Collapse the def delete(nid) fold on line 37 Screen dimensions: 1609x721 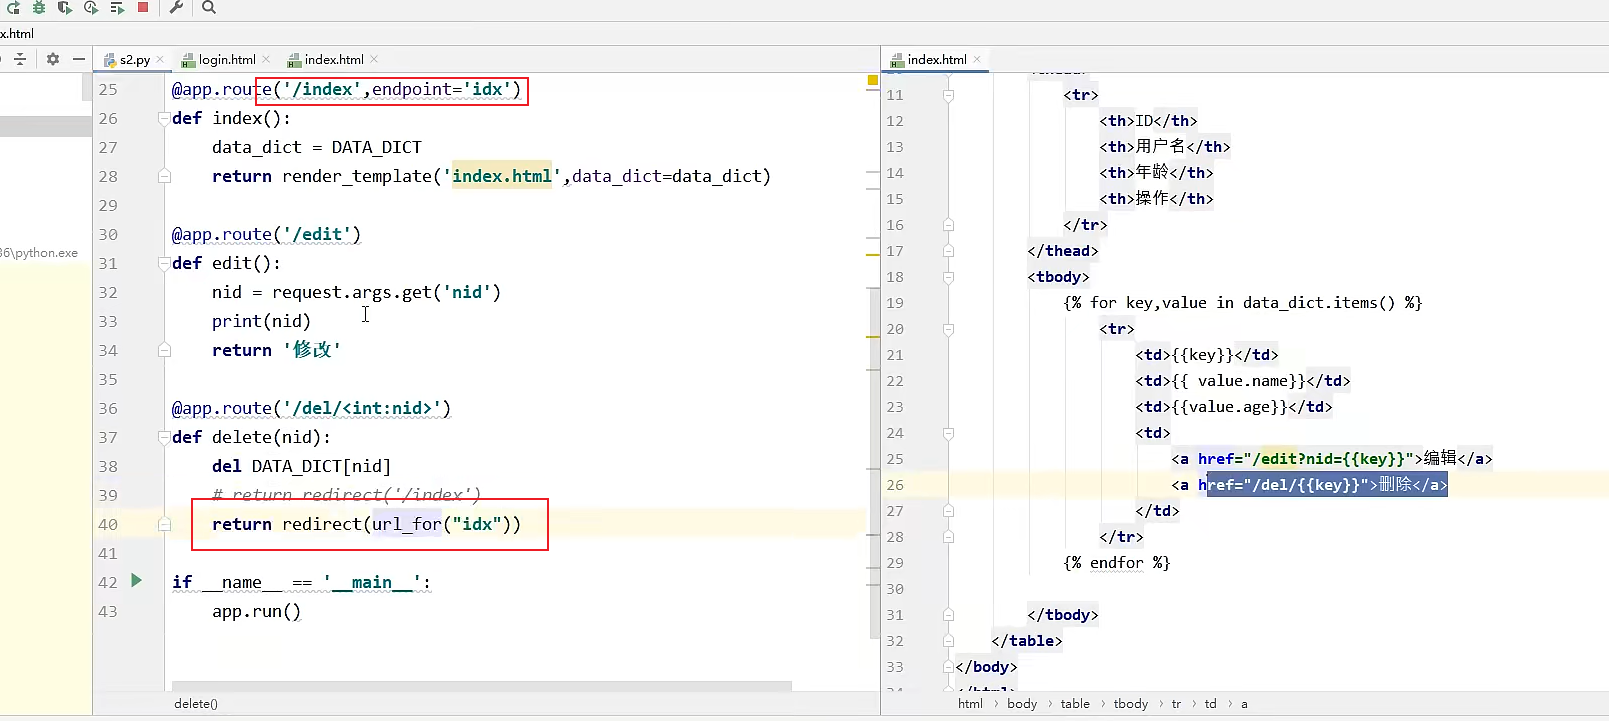(x=164, y=437)
